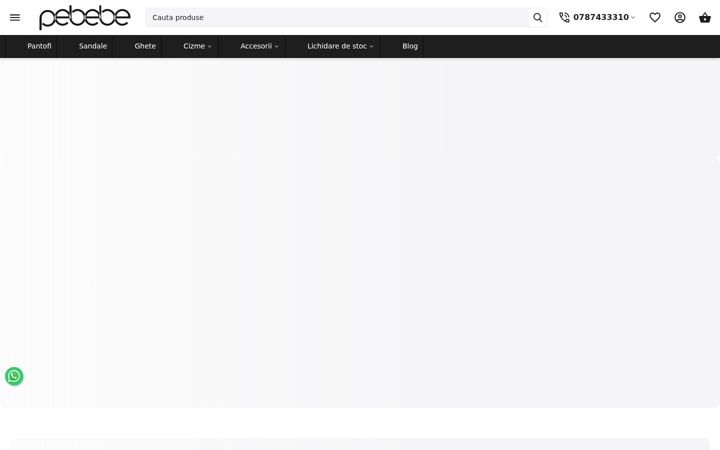Open the Sandale category
Screen dimensions: 720x450
coord(93,46)
